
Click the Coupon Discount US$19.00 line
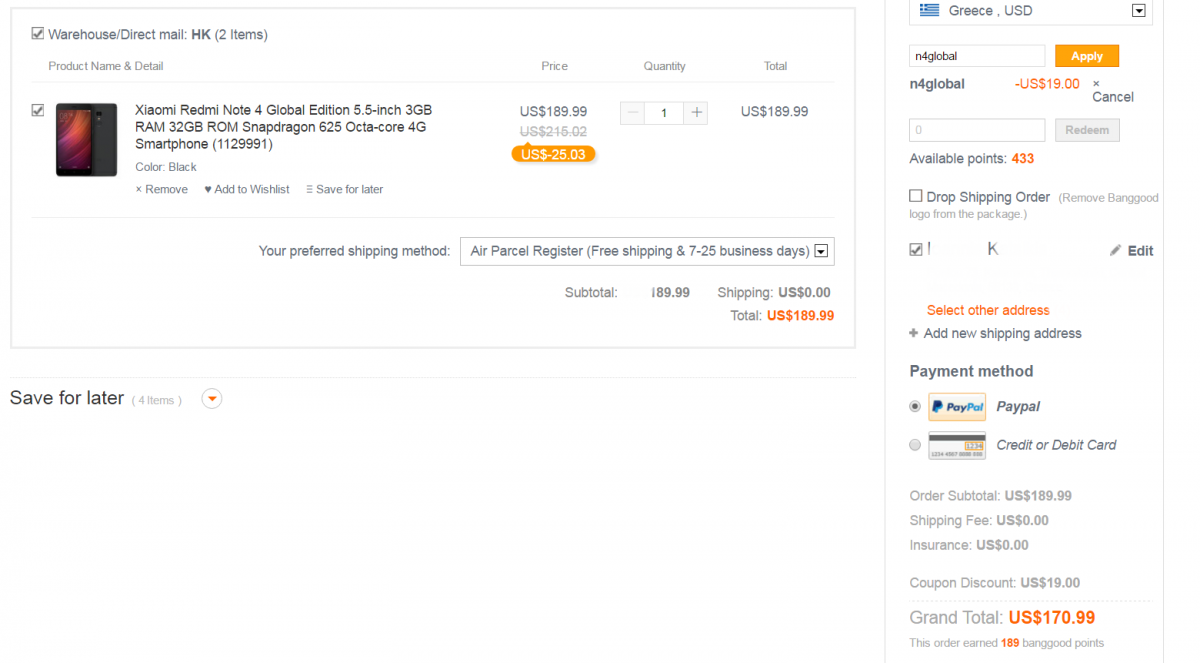(x=995, y=583)
